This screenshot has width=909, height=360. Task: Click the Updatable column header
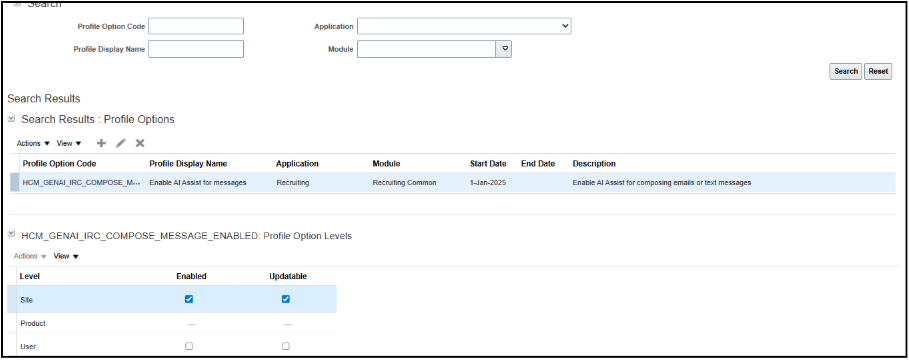point(288,277)
